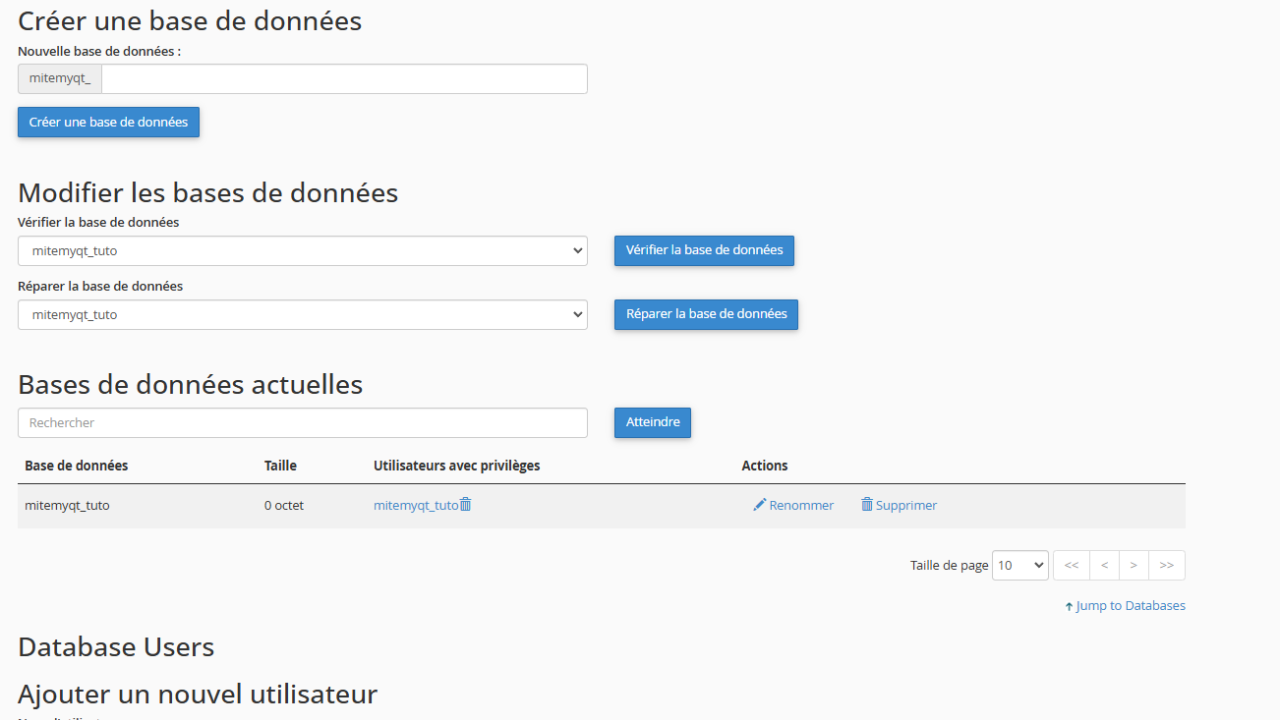
Task: Click the mitemyqt_ prefix label
Action: tap(60, 79)
